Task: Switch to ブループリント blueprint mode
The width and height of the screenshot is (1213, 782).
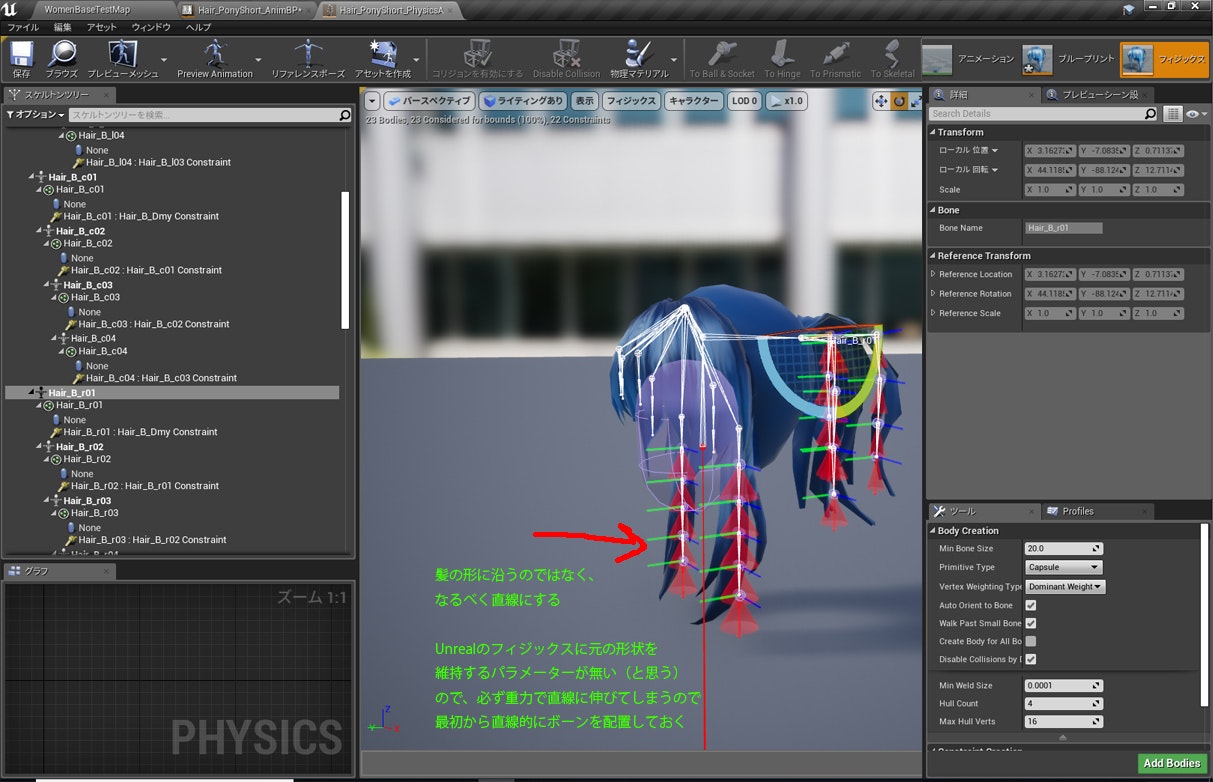Action: pos(1068,59)
